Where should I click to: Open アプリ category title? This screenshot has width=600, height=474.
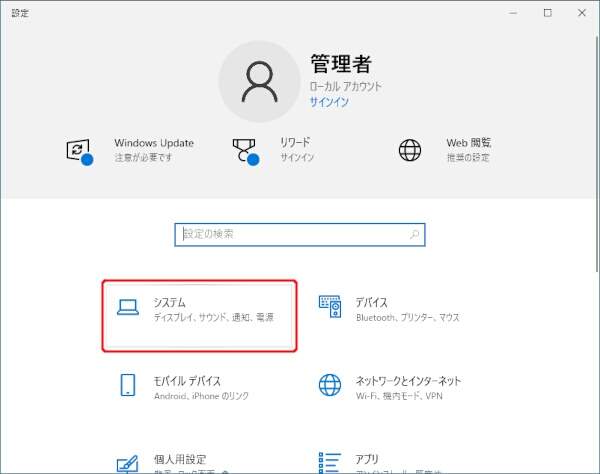(367, 459)
